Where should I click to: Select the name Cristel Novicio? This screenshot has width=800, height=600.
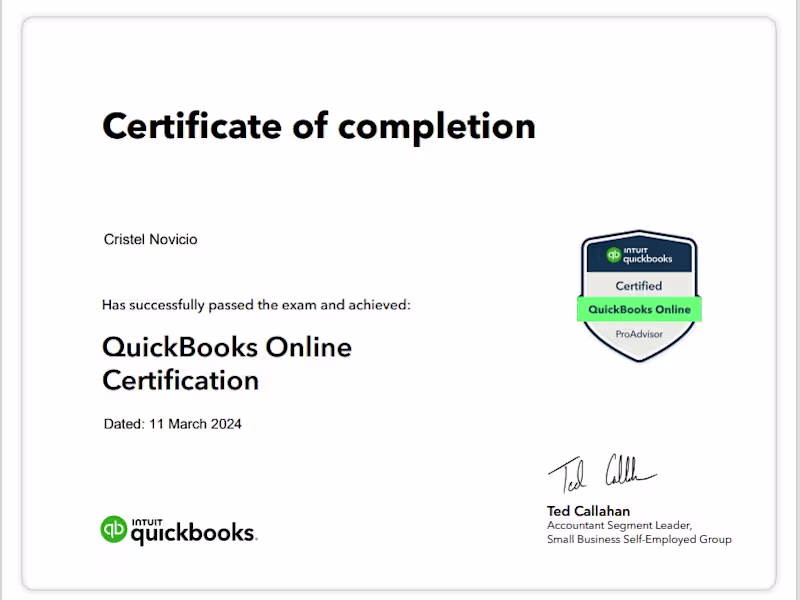click(x=151, y=239)
